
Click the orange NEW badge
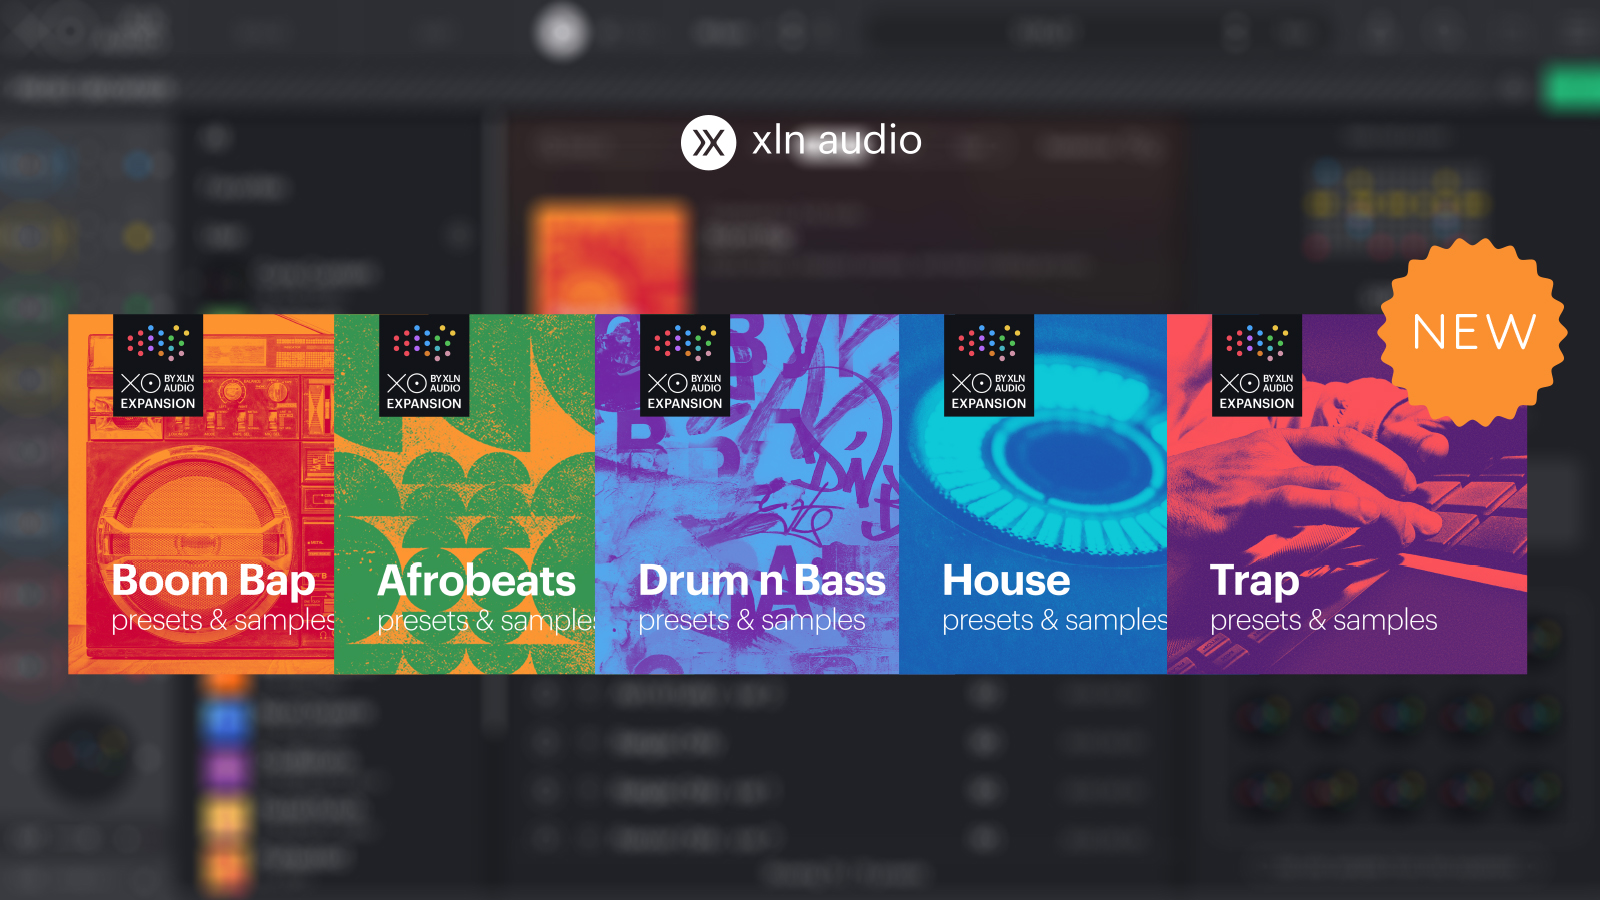(1473, 332)
